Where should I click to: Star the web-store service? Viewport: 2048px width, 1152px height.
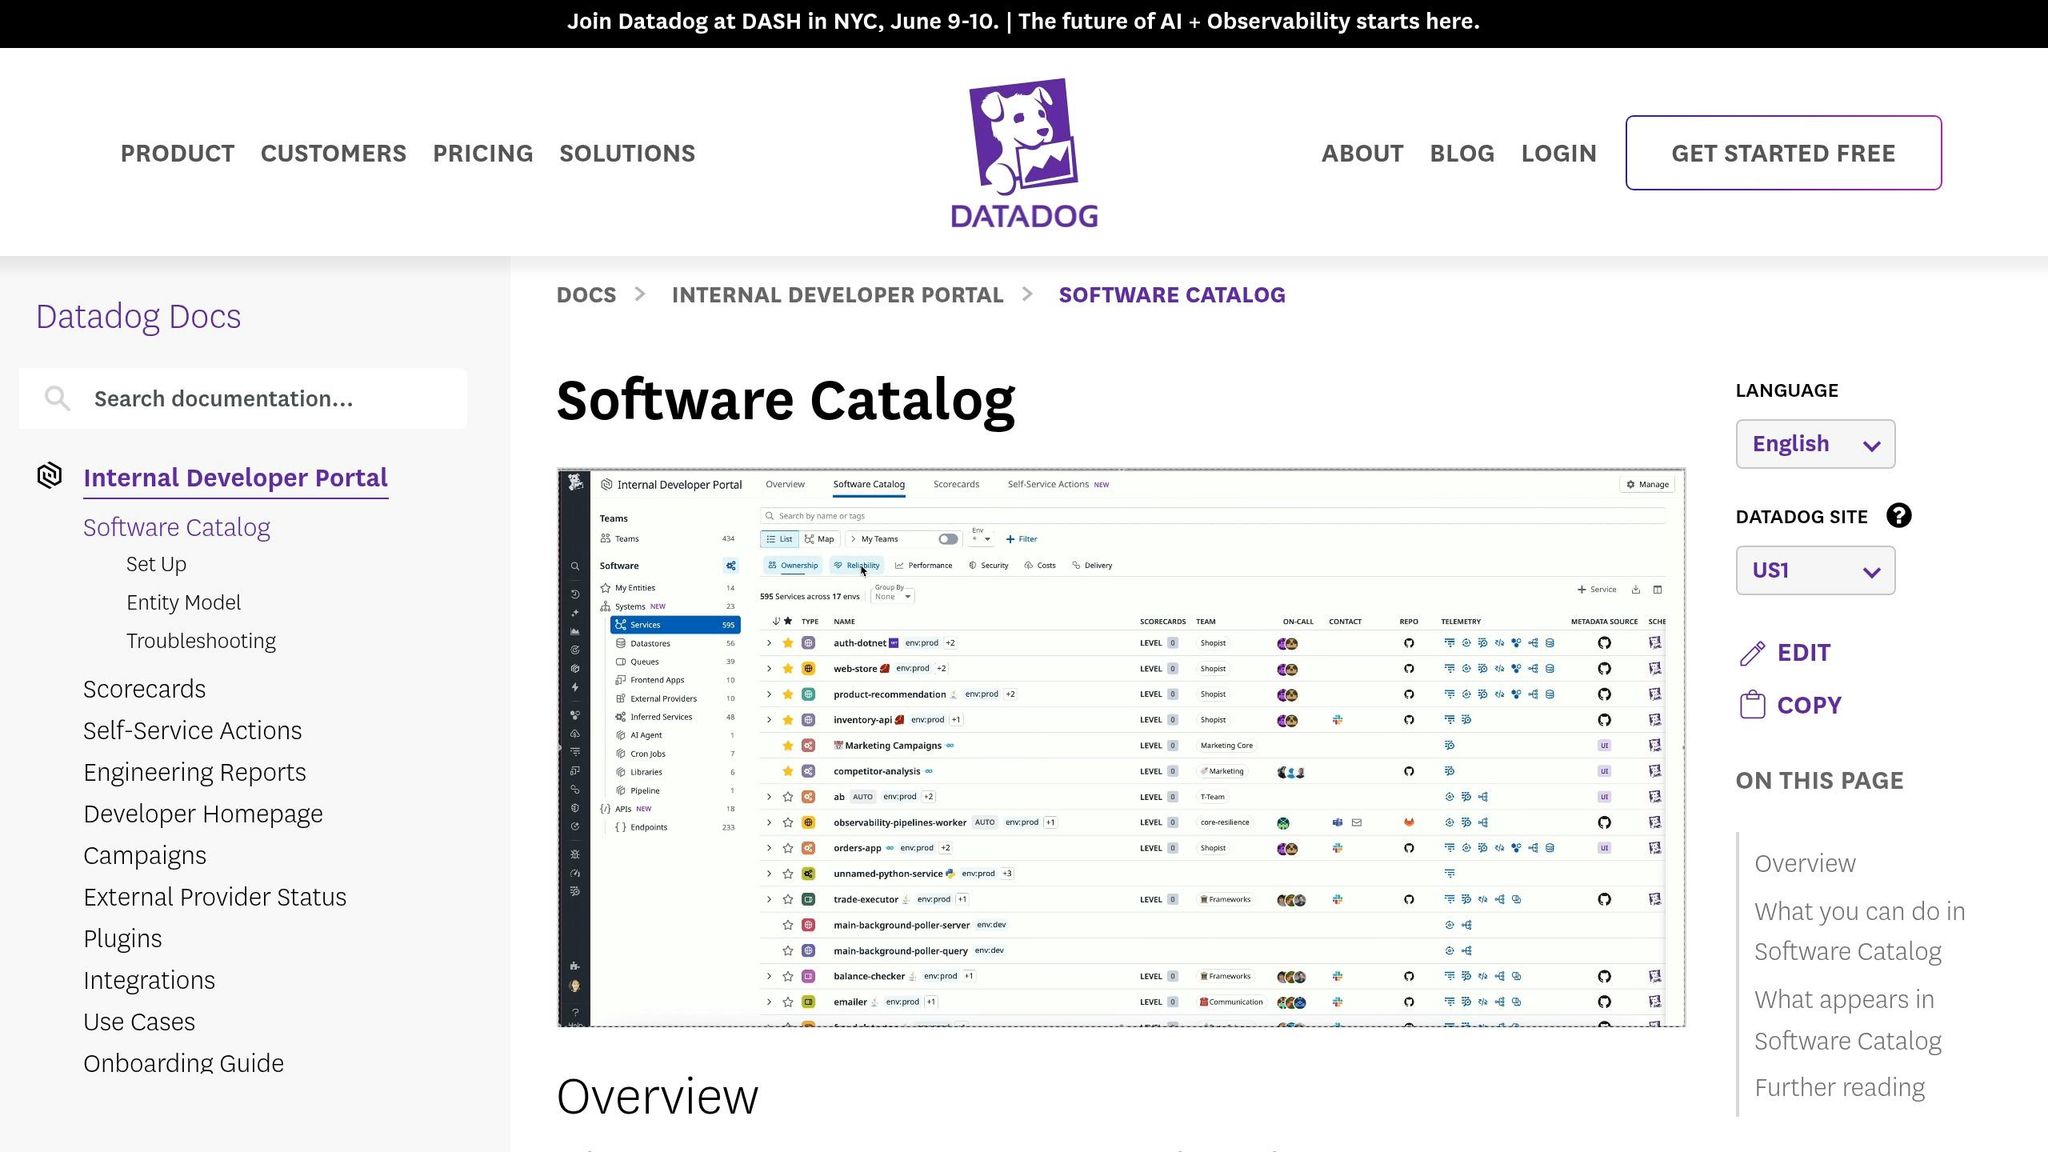[788, 668]
